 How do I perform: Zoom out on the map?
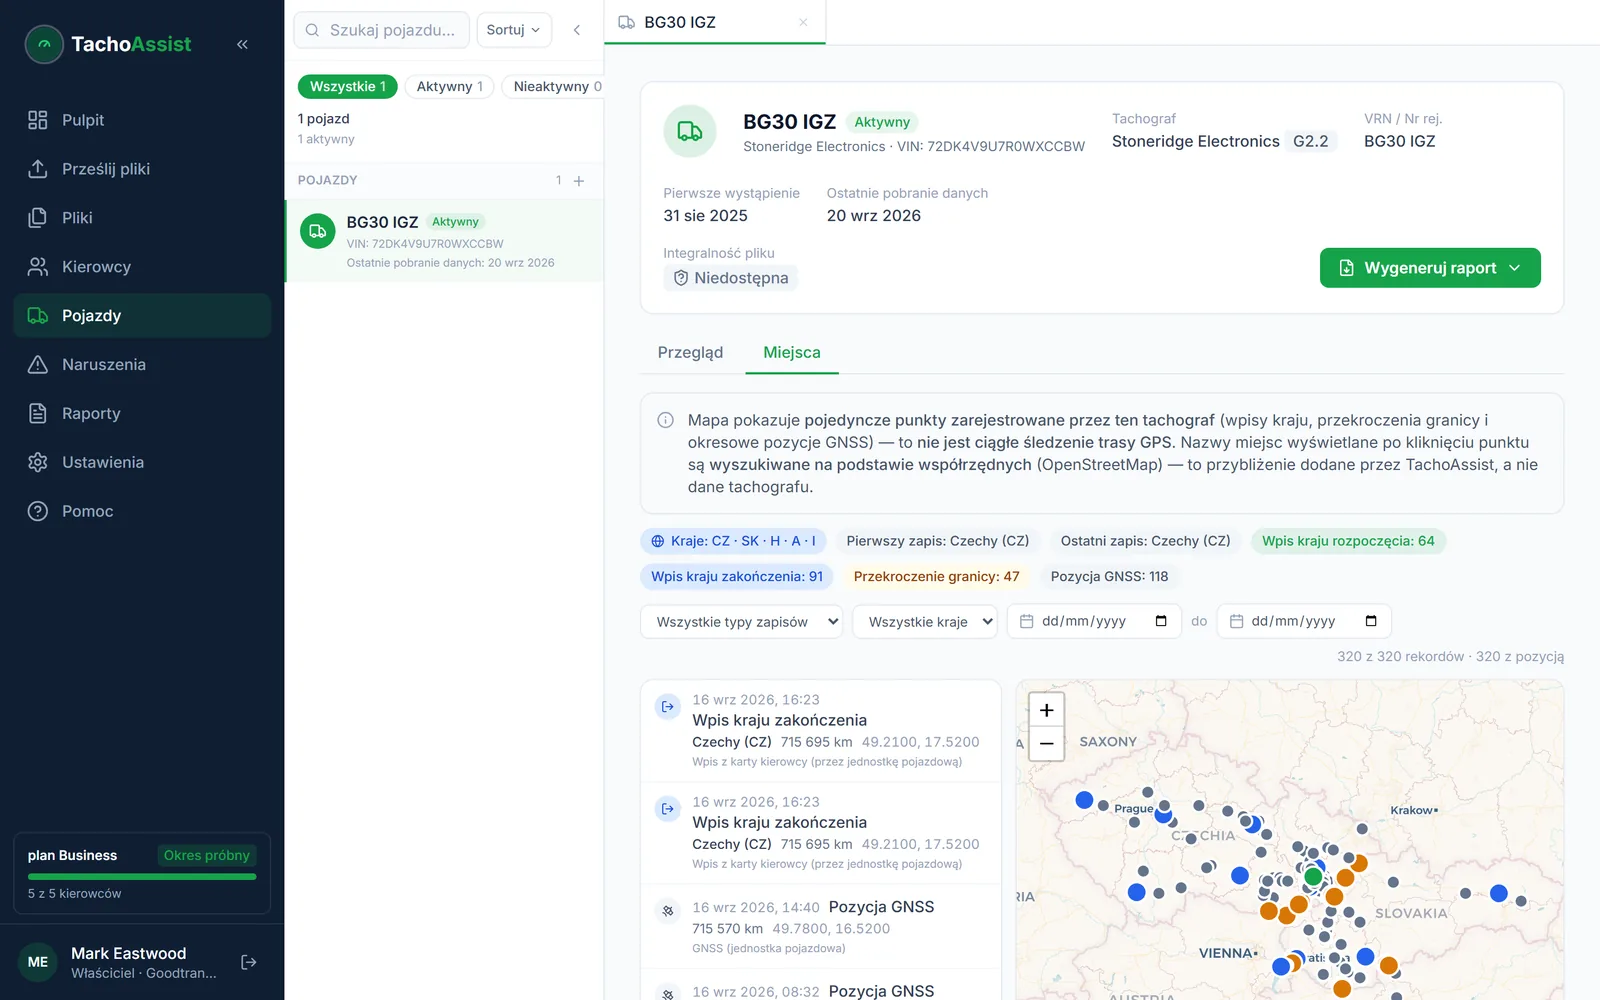point(1046,744)
